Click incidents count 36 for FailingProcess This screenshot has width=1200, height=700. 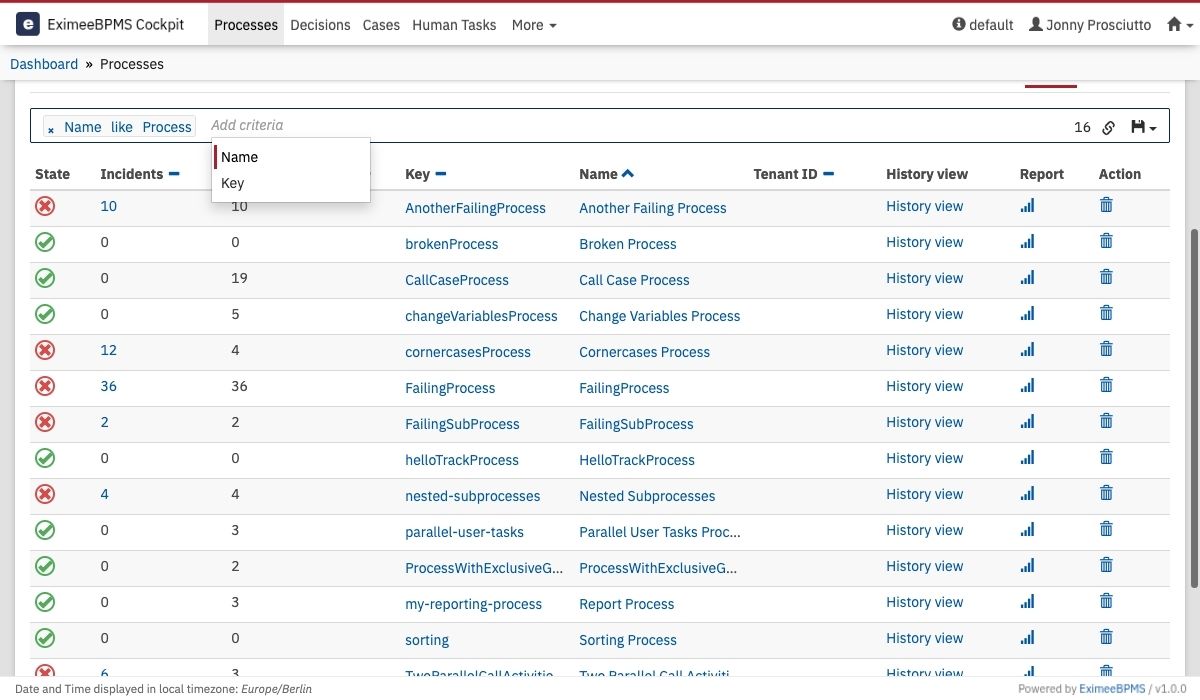(108, 386)
